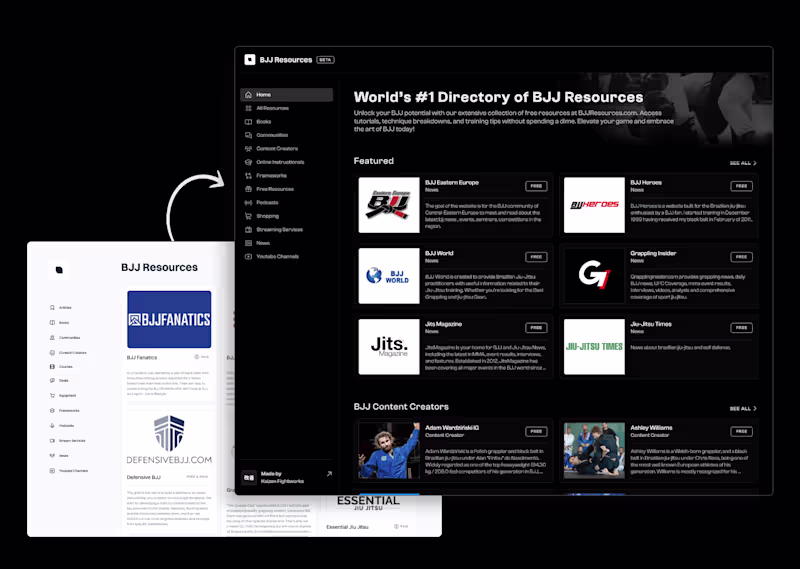Screen dimensions: 800x569
Task: Click the Communities icon in white window sidebar
Action: tap(52, 338)
